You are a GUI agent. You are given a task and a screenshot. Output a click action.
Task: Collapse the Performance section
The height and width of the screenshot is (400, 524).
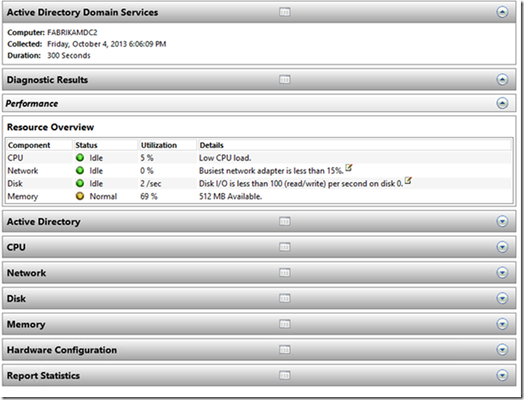[x=502, y=103]
